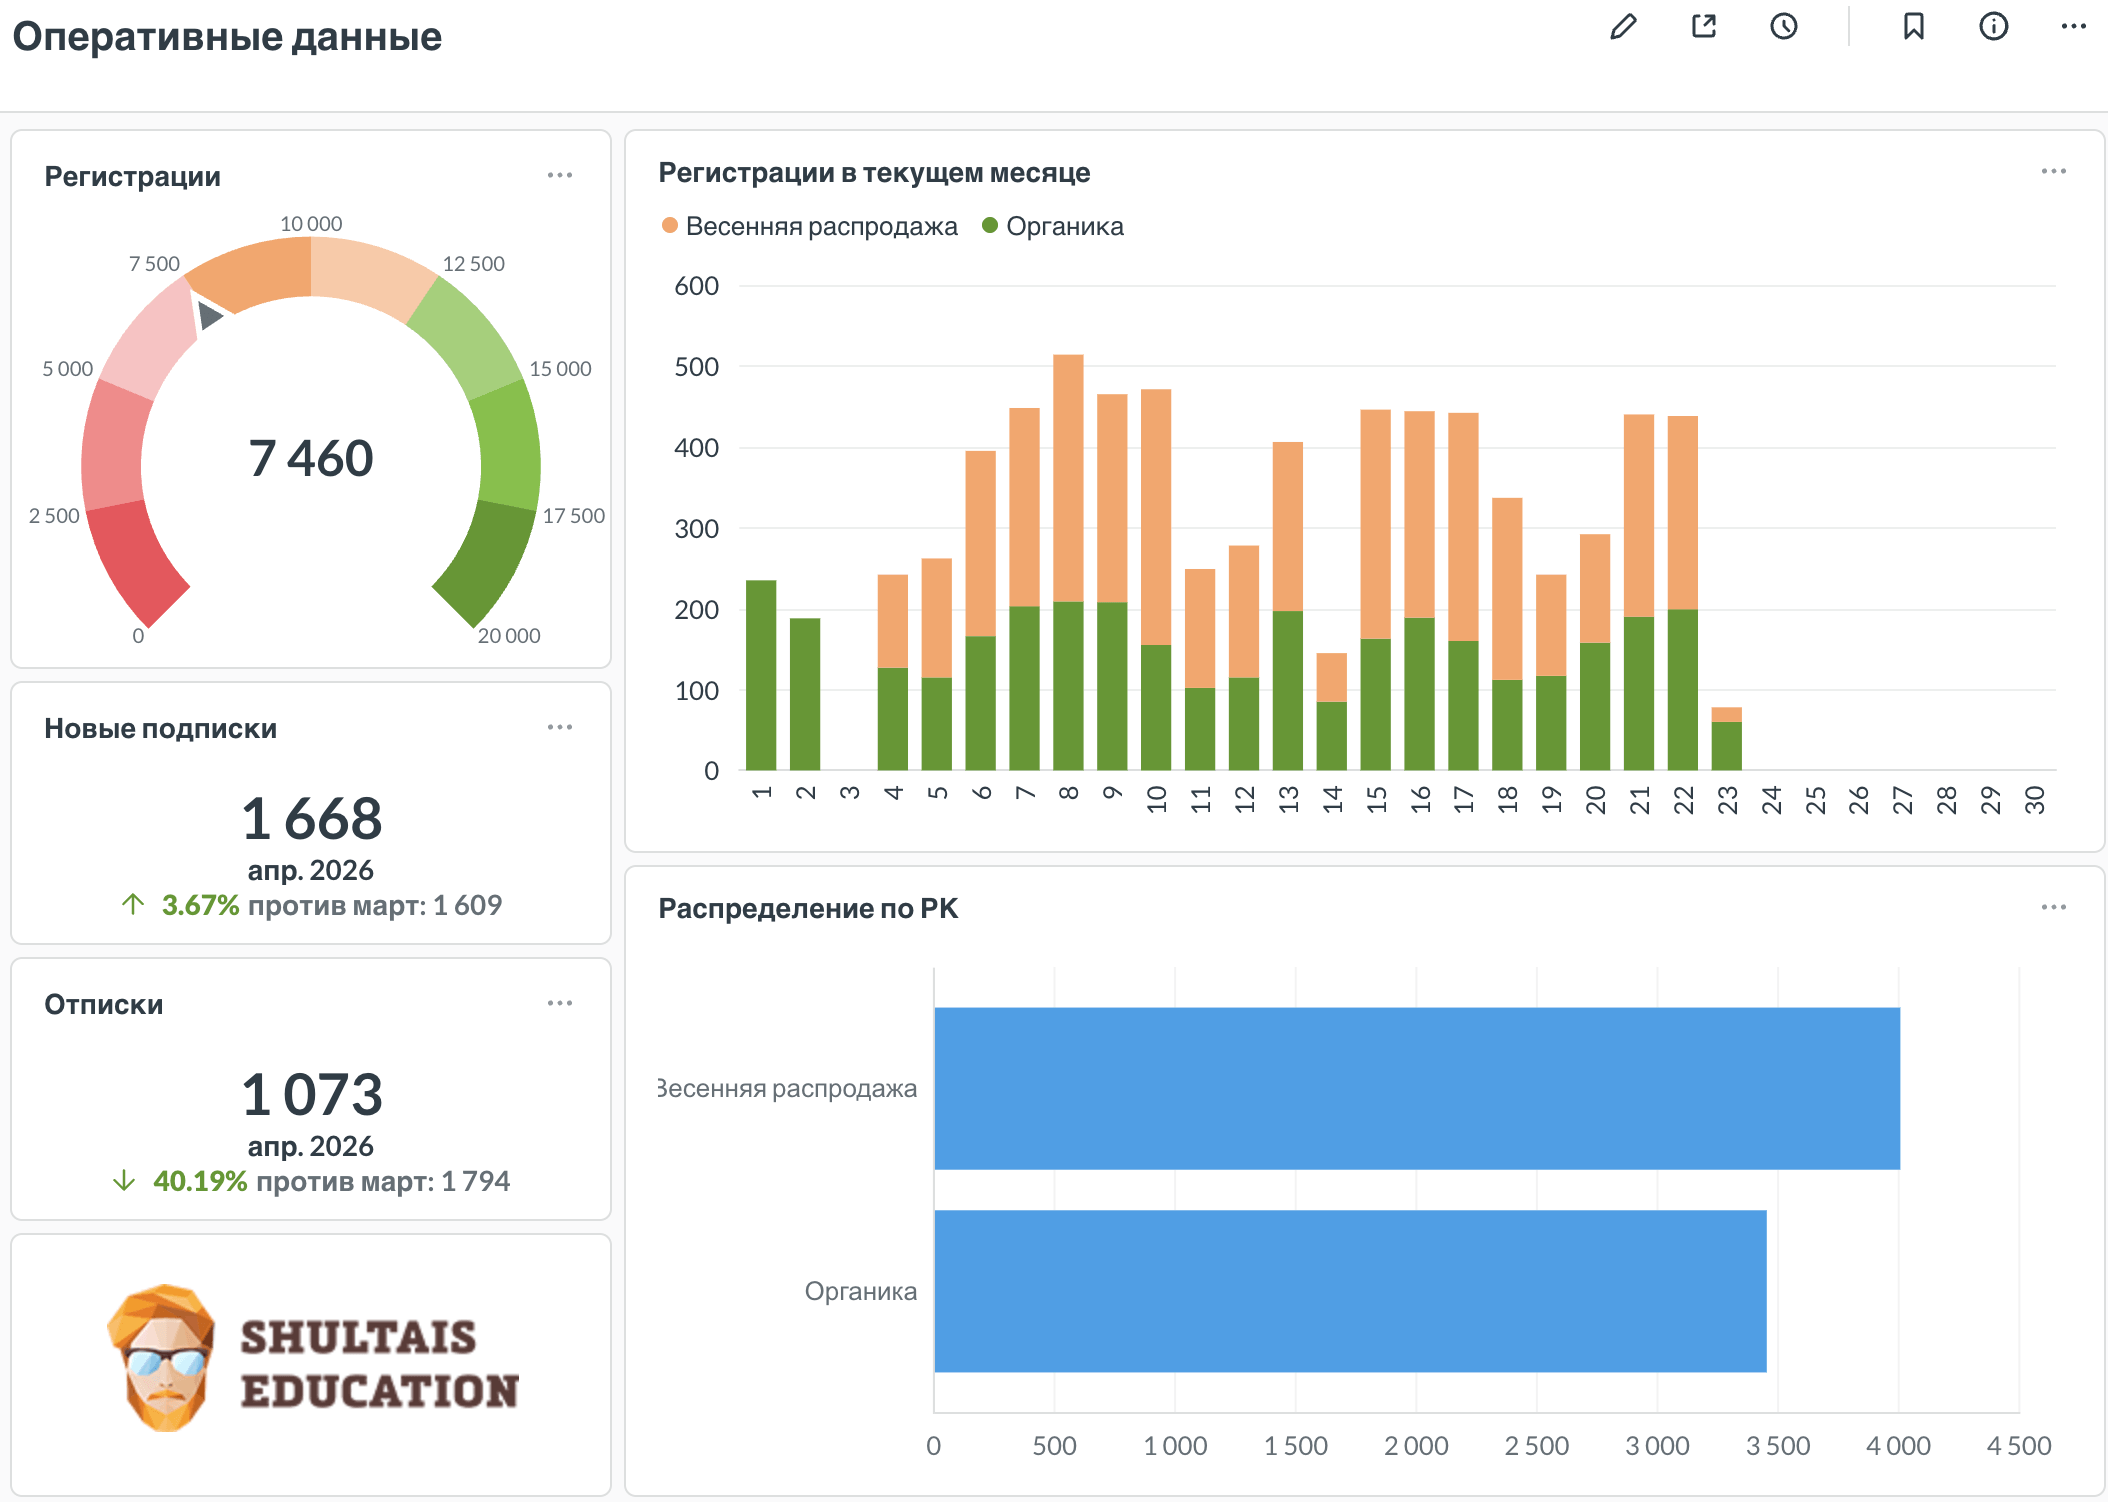This screenshot has width=2108, height=1502.
Task: Click the gauge needle pointer marker
Action: (x=208, y=316)
